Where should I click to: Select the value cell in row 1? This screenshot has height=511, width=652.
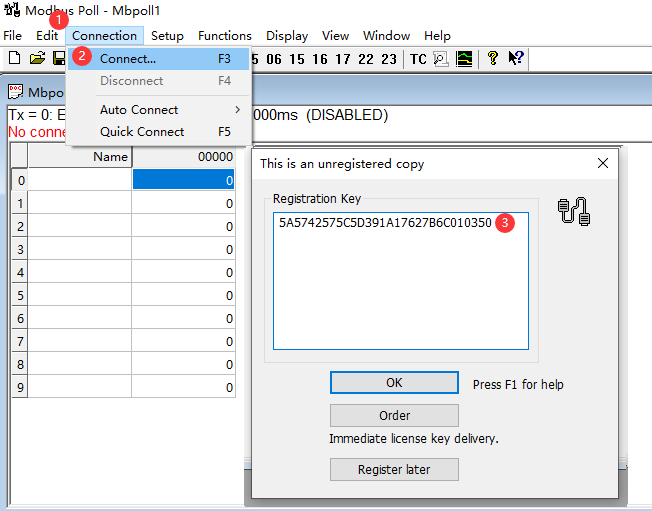click(x=183, y=203)
